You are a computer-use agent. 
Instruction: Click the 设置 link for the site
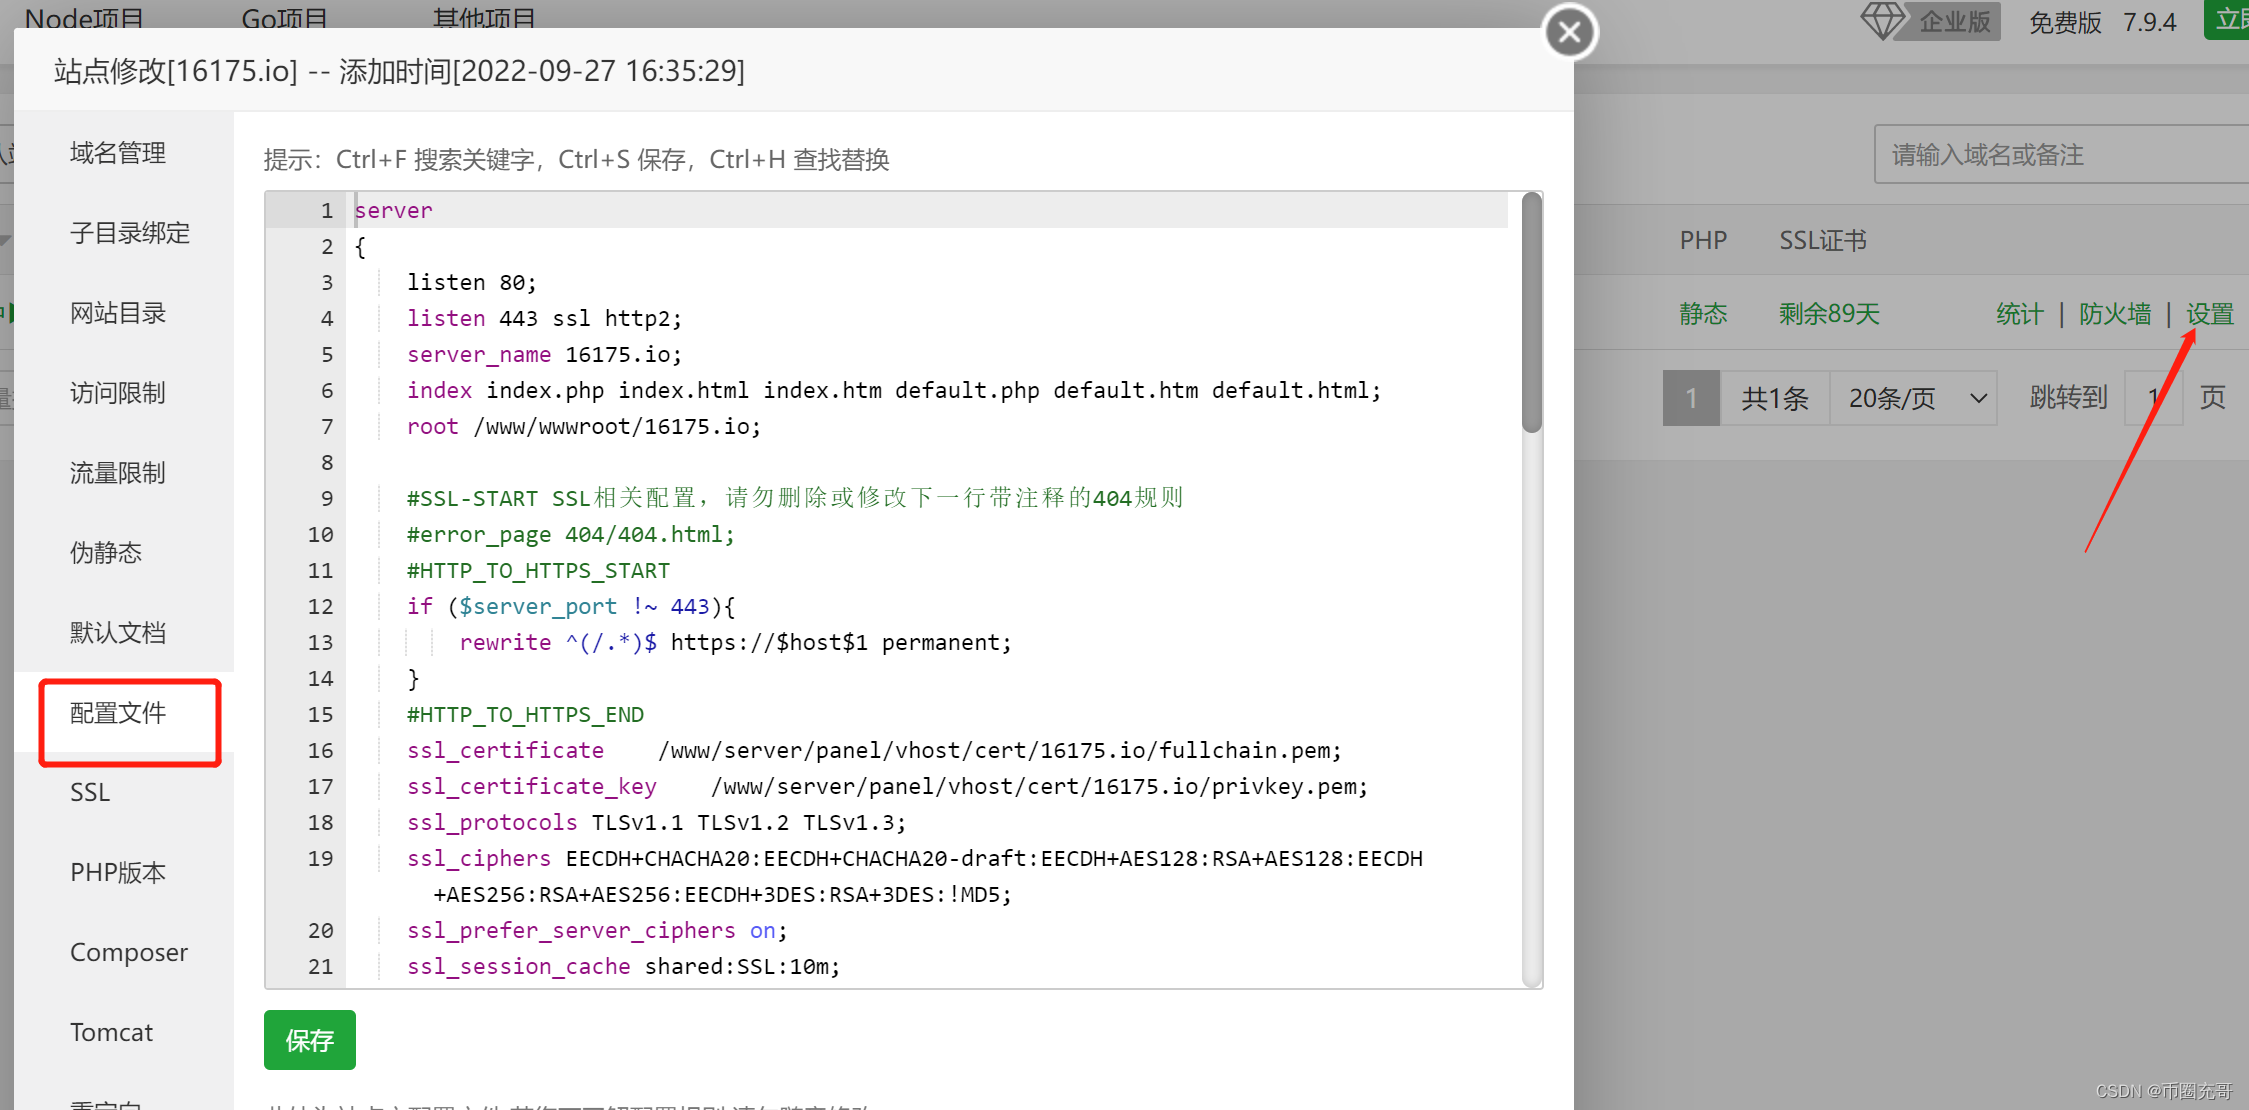click(2209, 314)
